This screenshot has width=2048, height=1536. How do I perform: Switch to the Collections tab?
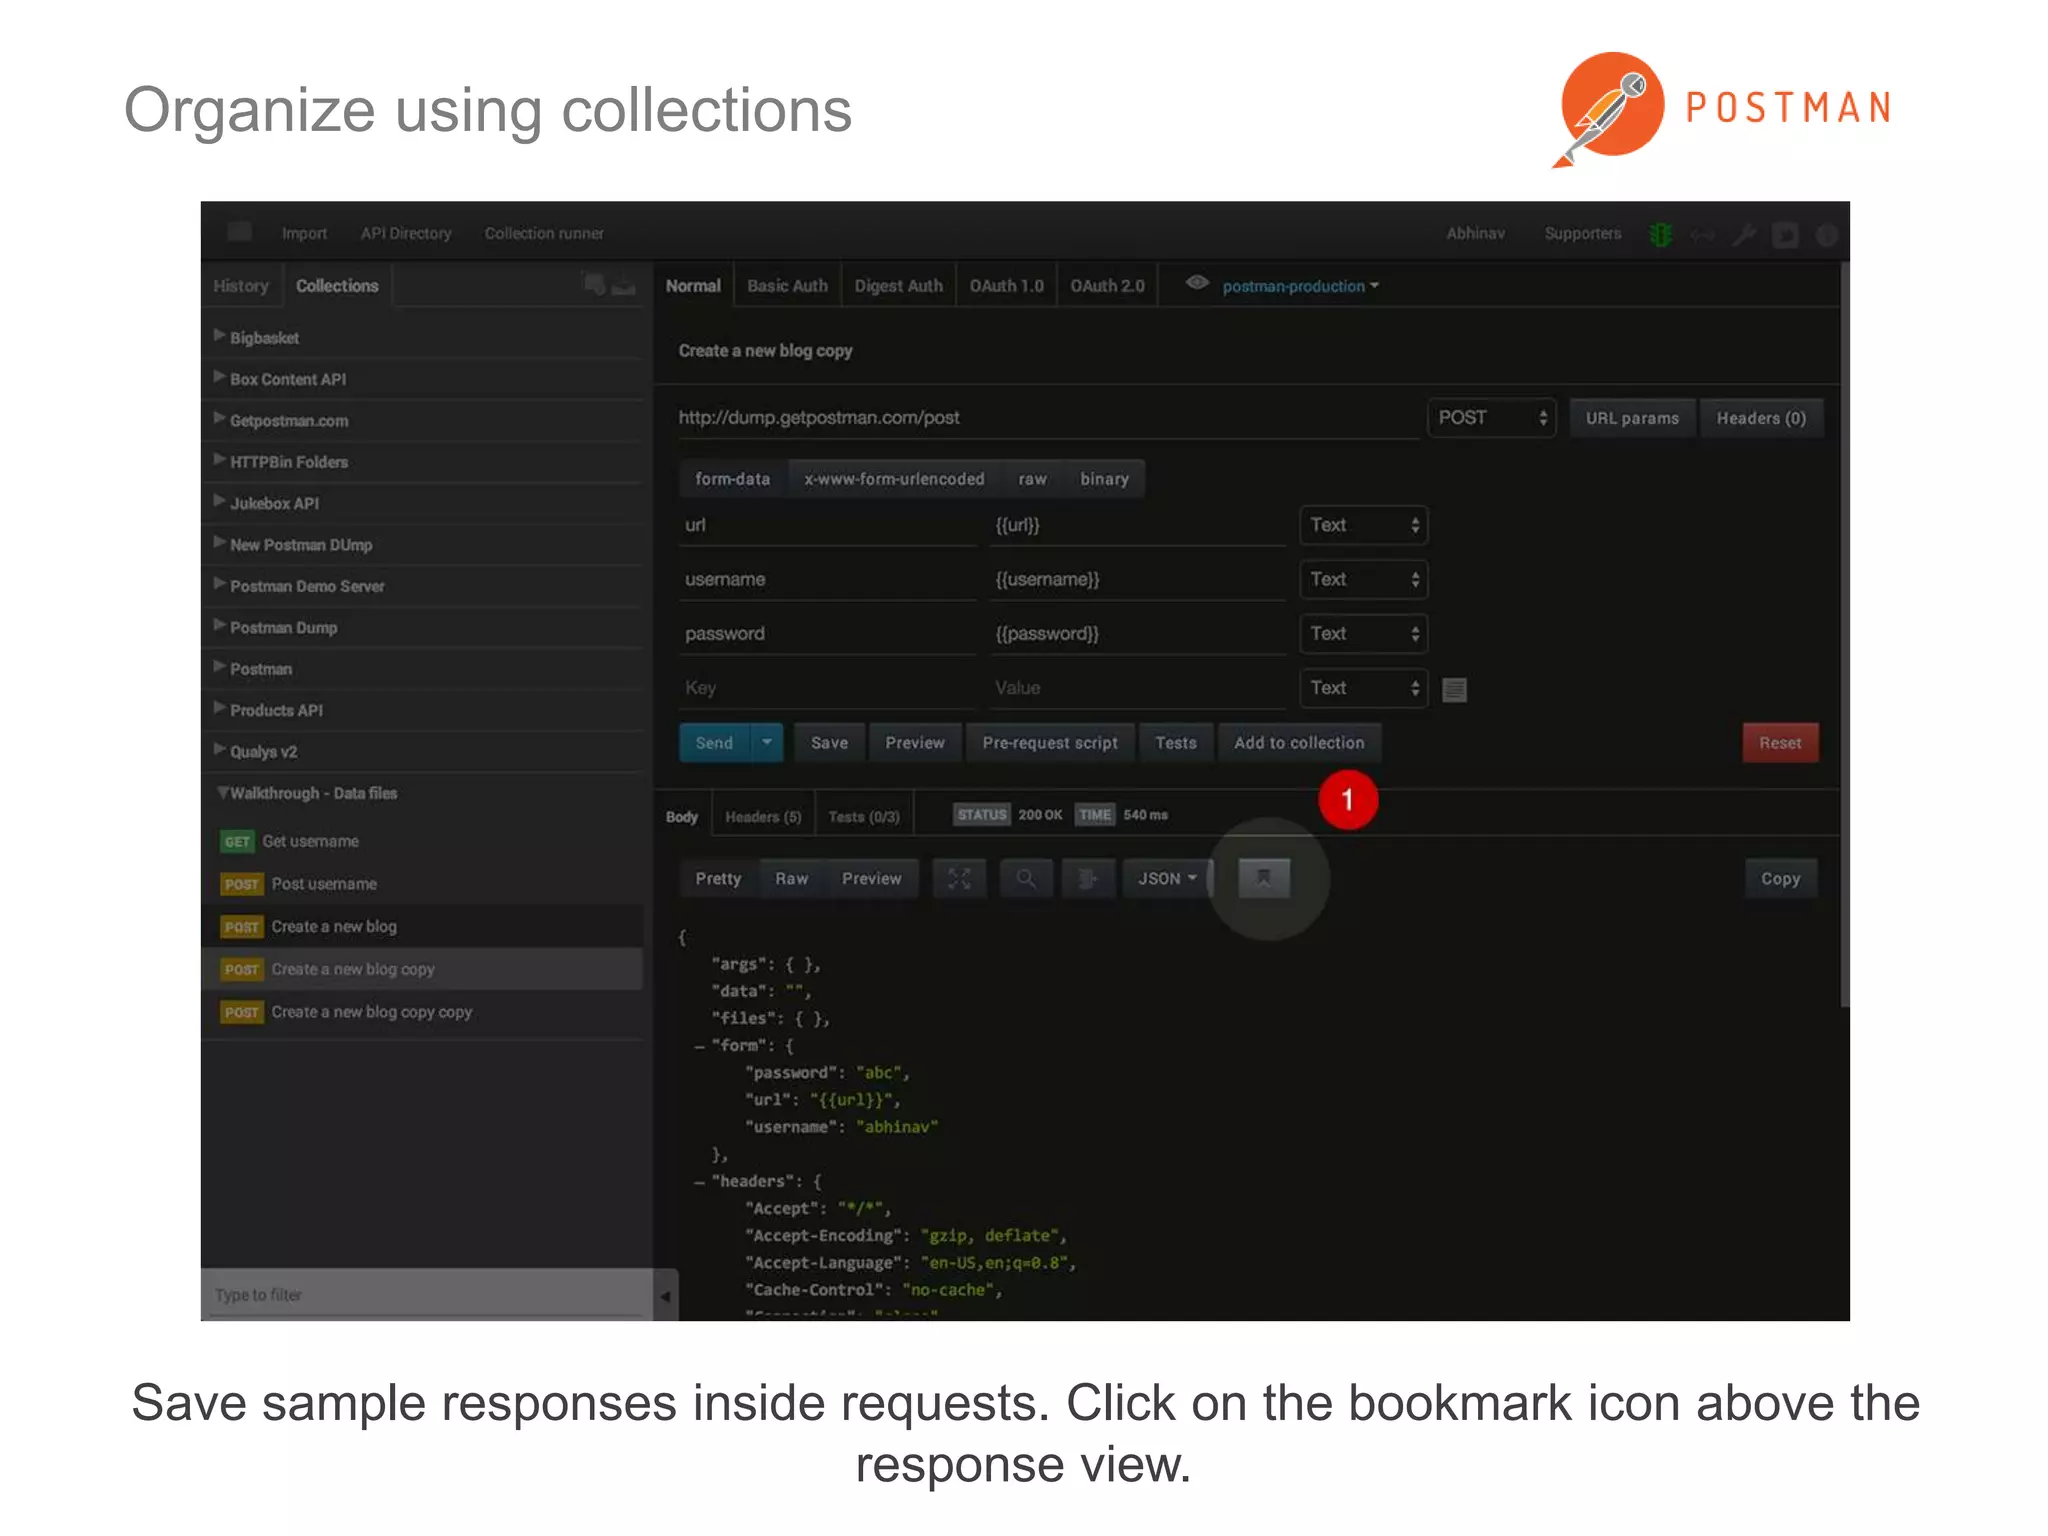tap(337, 286)
